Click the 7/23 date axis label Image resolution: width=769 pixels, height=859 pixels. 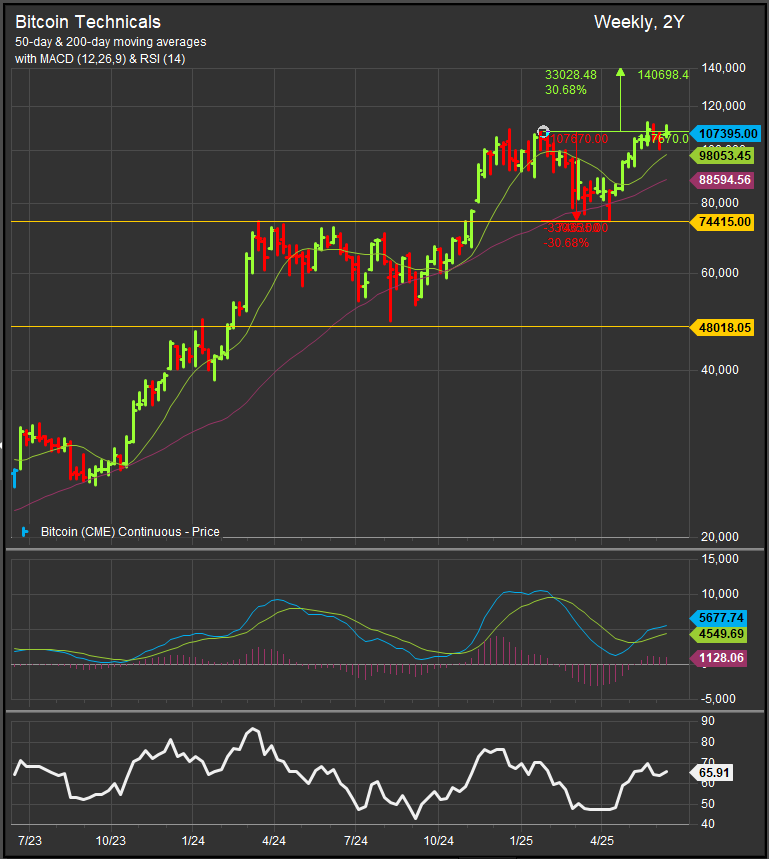point(30,840)
